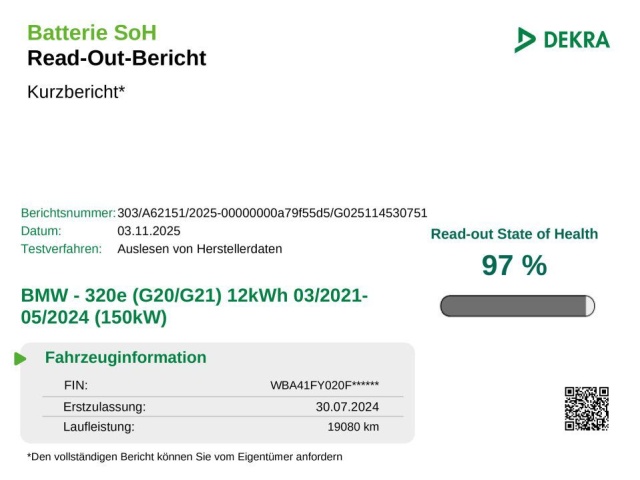
Task: Click the green Batterie SoH title
Action: point(92,33)
